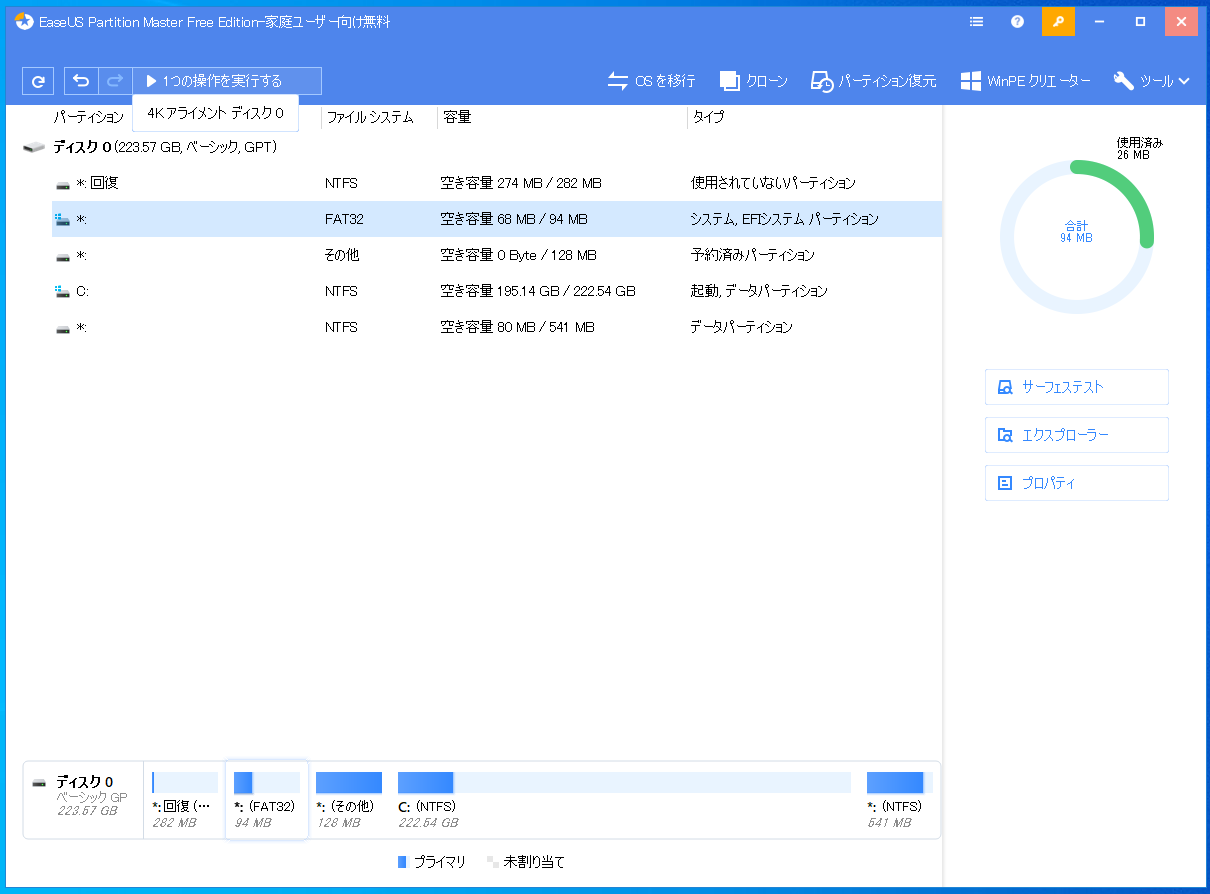Select the 541 MB NTFS block in disk map
The height and width of the screenshot is (894, 1210).
point(897,799)
